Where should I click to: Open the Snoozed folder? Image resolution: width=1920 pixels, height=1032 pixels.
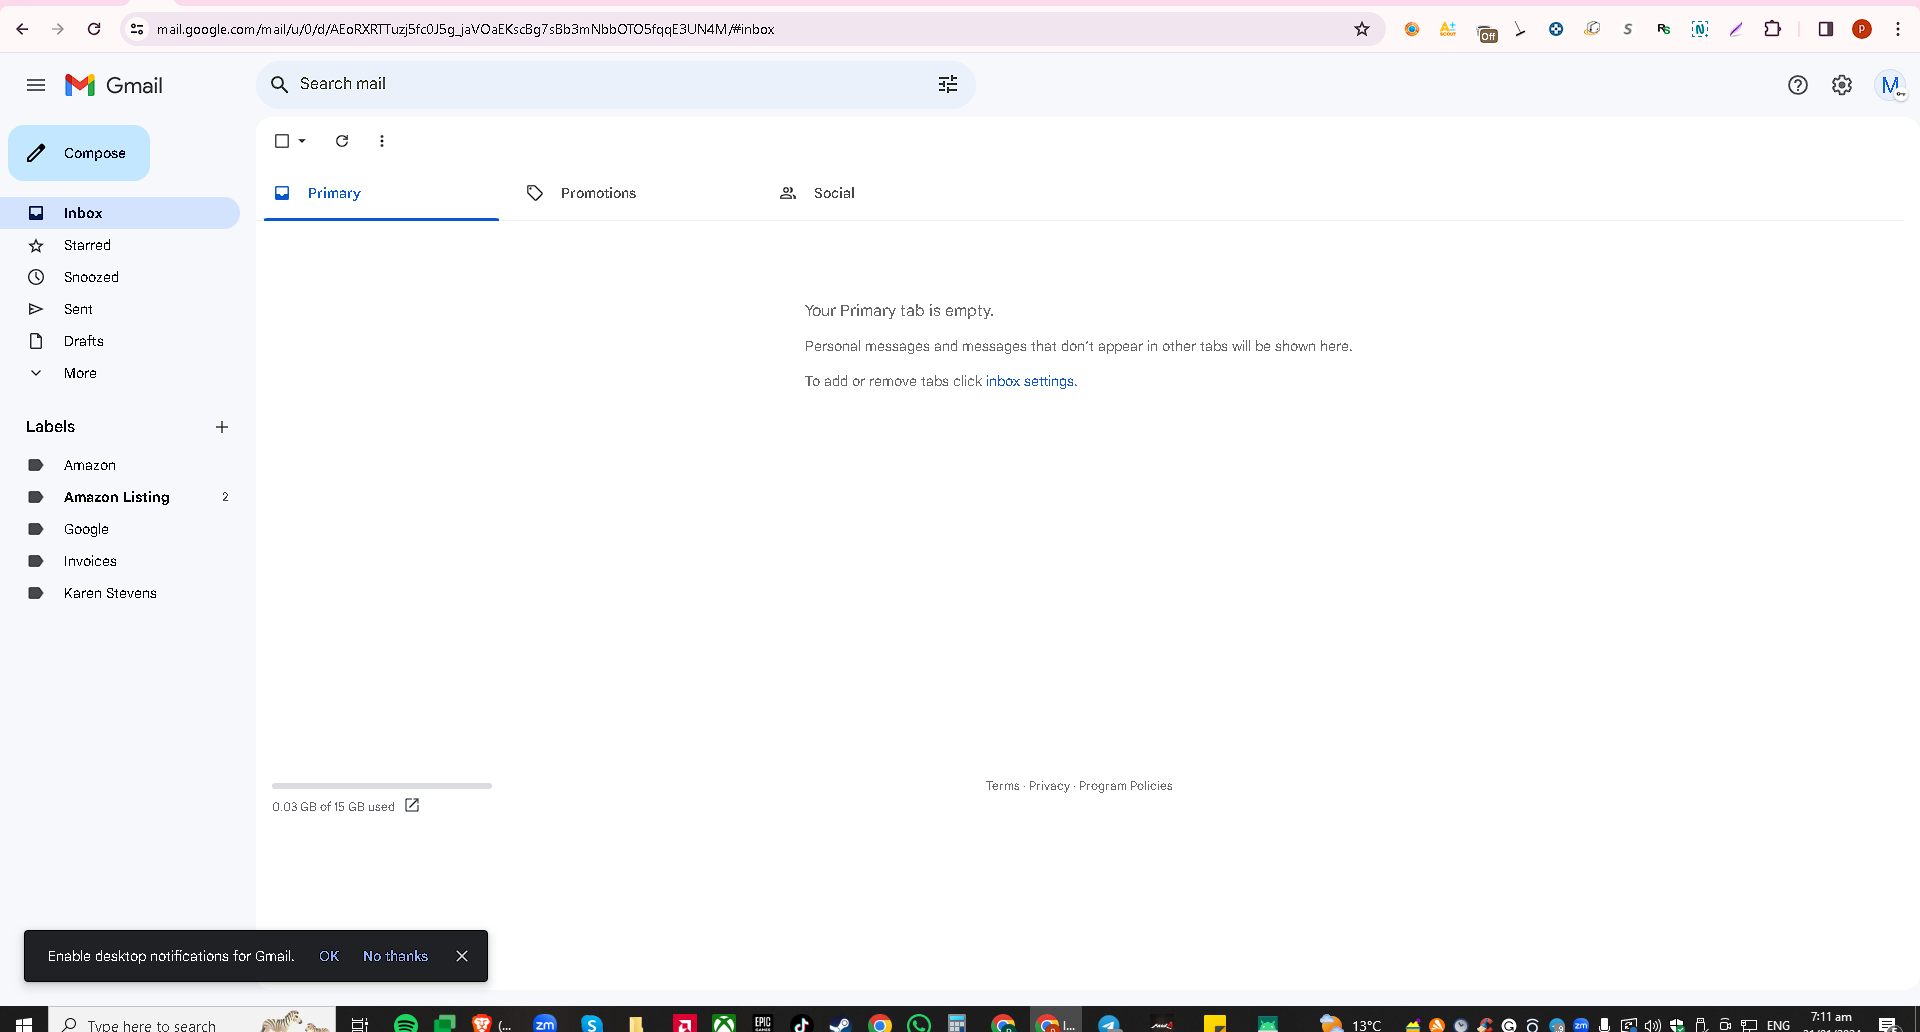[120, 277]
